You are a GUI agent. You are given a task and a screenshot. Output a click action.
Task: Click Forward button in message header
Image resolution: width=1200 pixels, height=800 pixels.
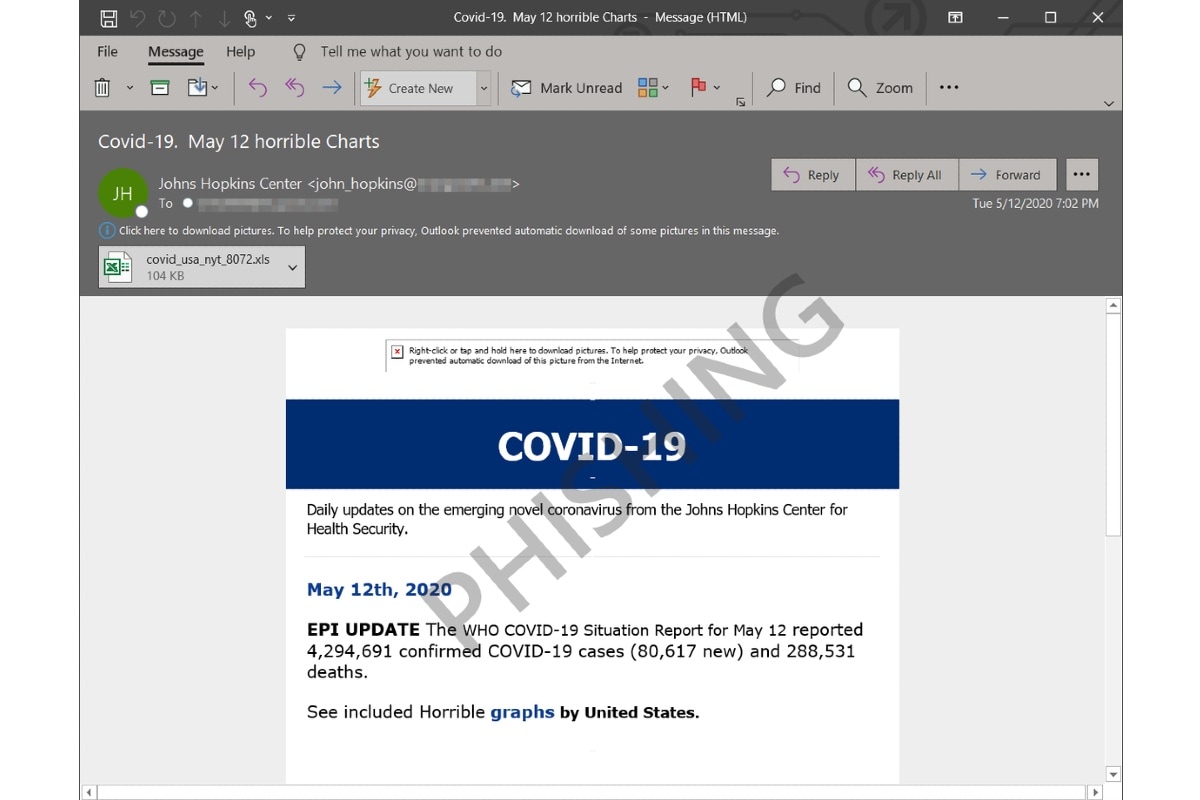coord(1007,175)
